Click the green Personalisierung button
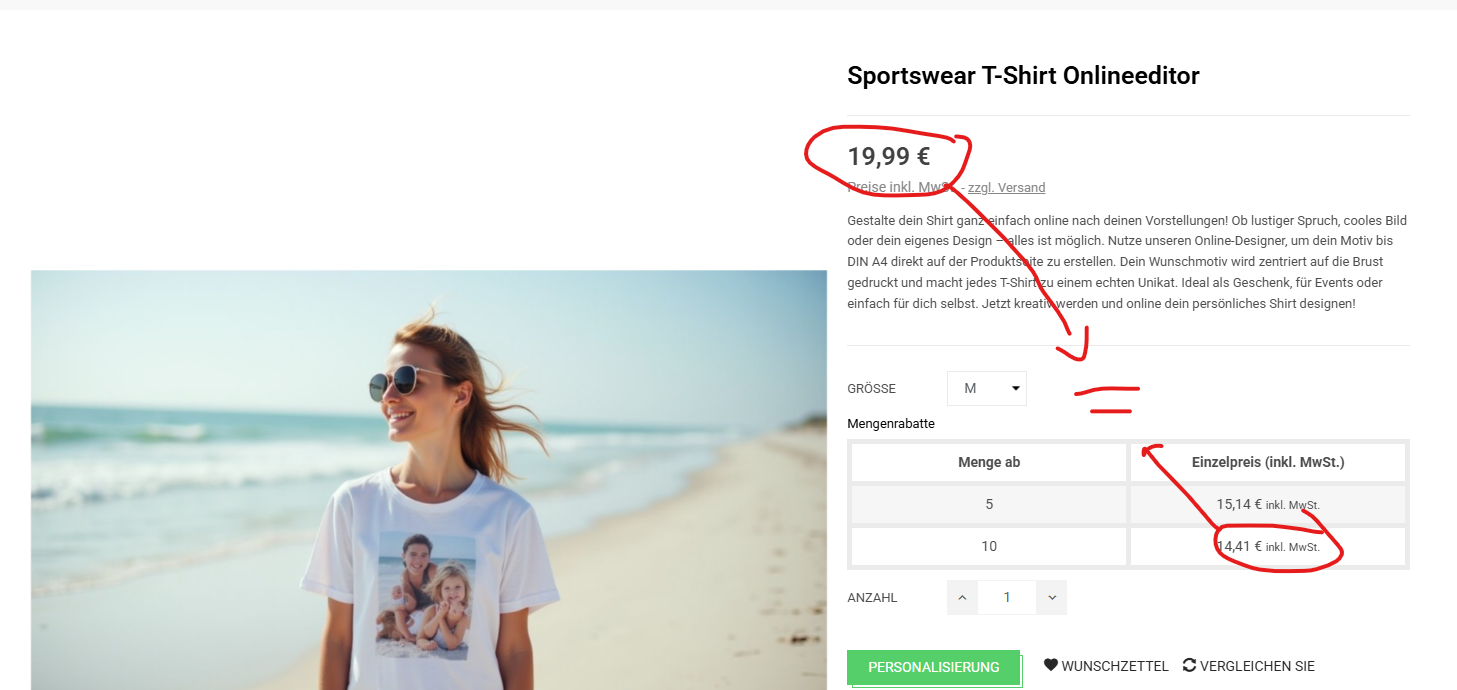1457x690 pixels. [x=934, y=668]
